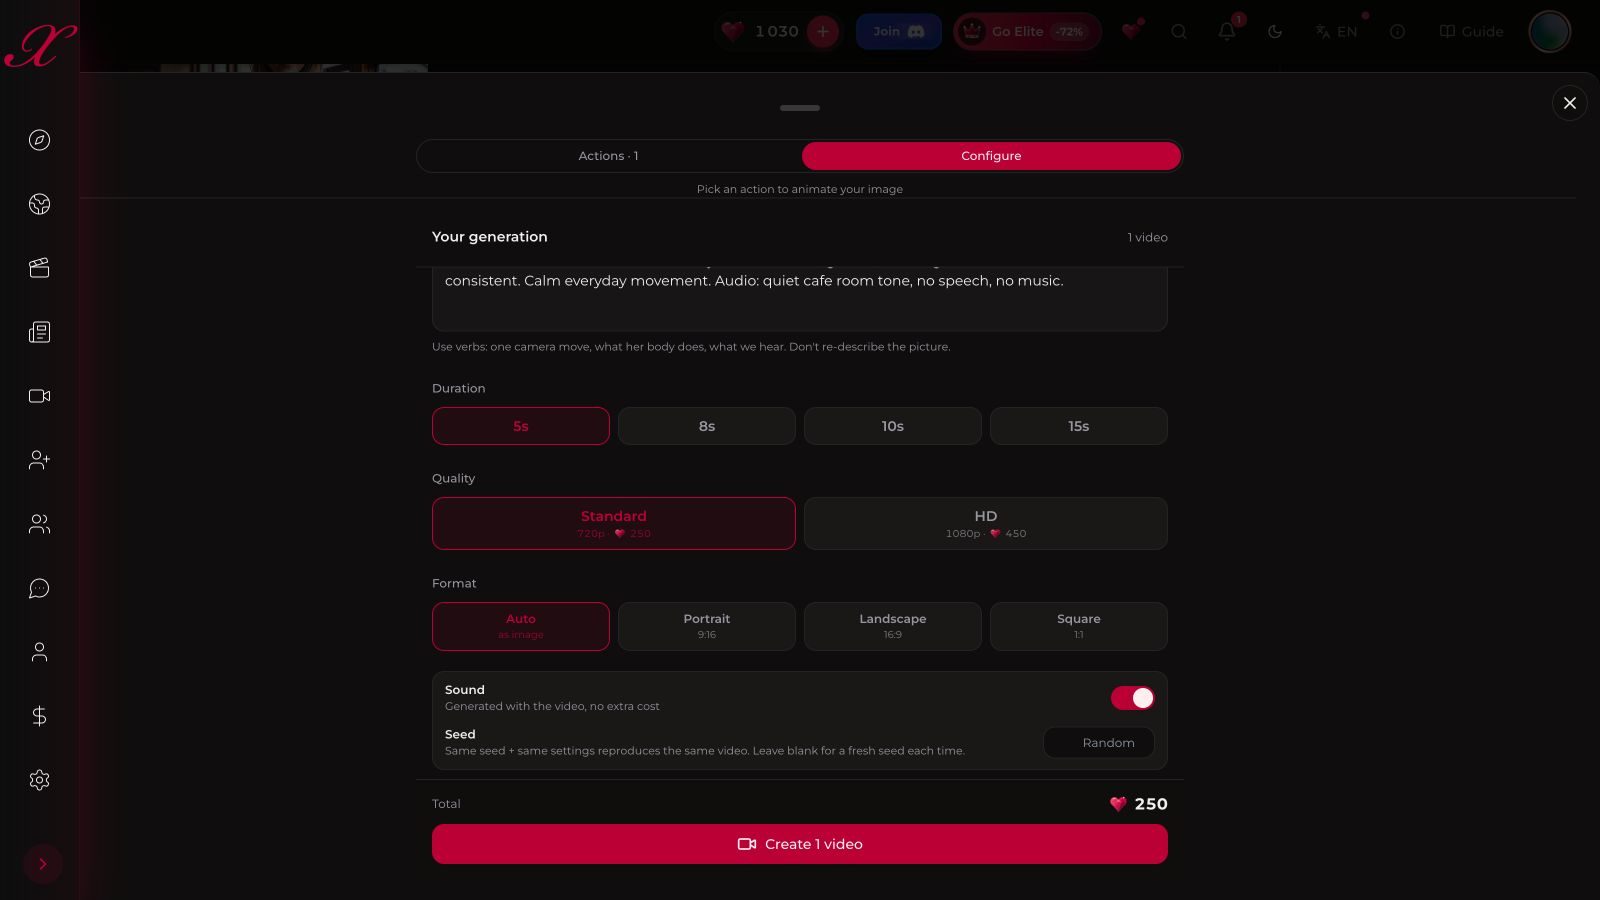Close the generation dialog

coord(1570,103)
